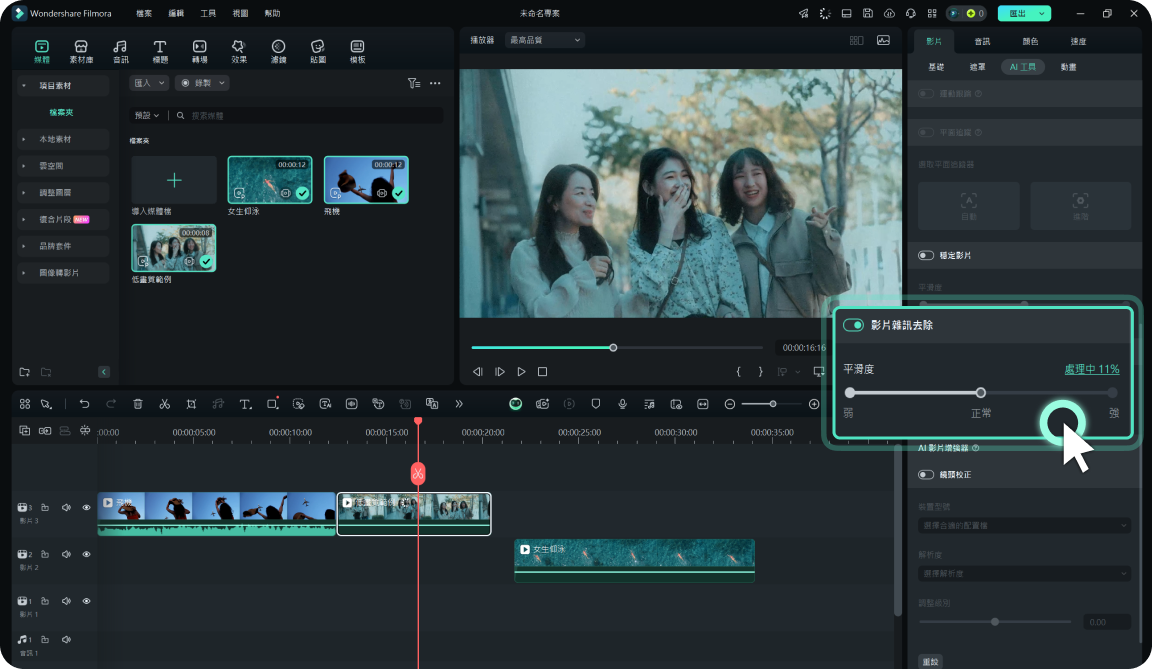Screen dimensions: 1152x669
Task: Switch to the 顏色 properties tab
Action: pos(1030,41)
